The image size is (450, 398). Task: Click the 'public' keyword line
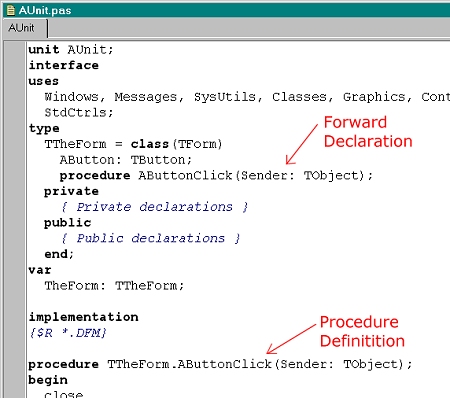pos(67,223)
